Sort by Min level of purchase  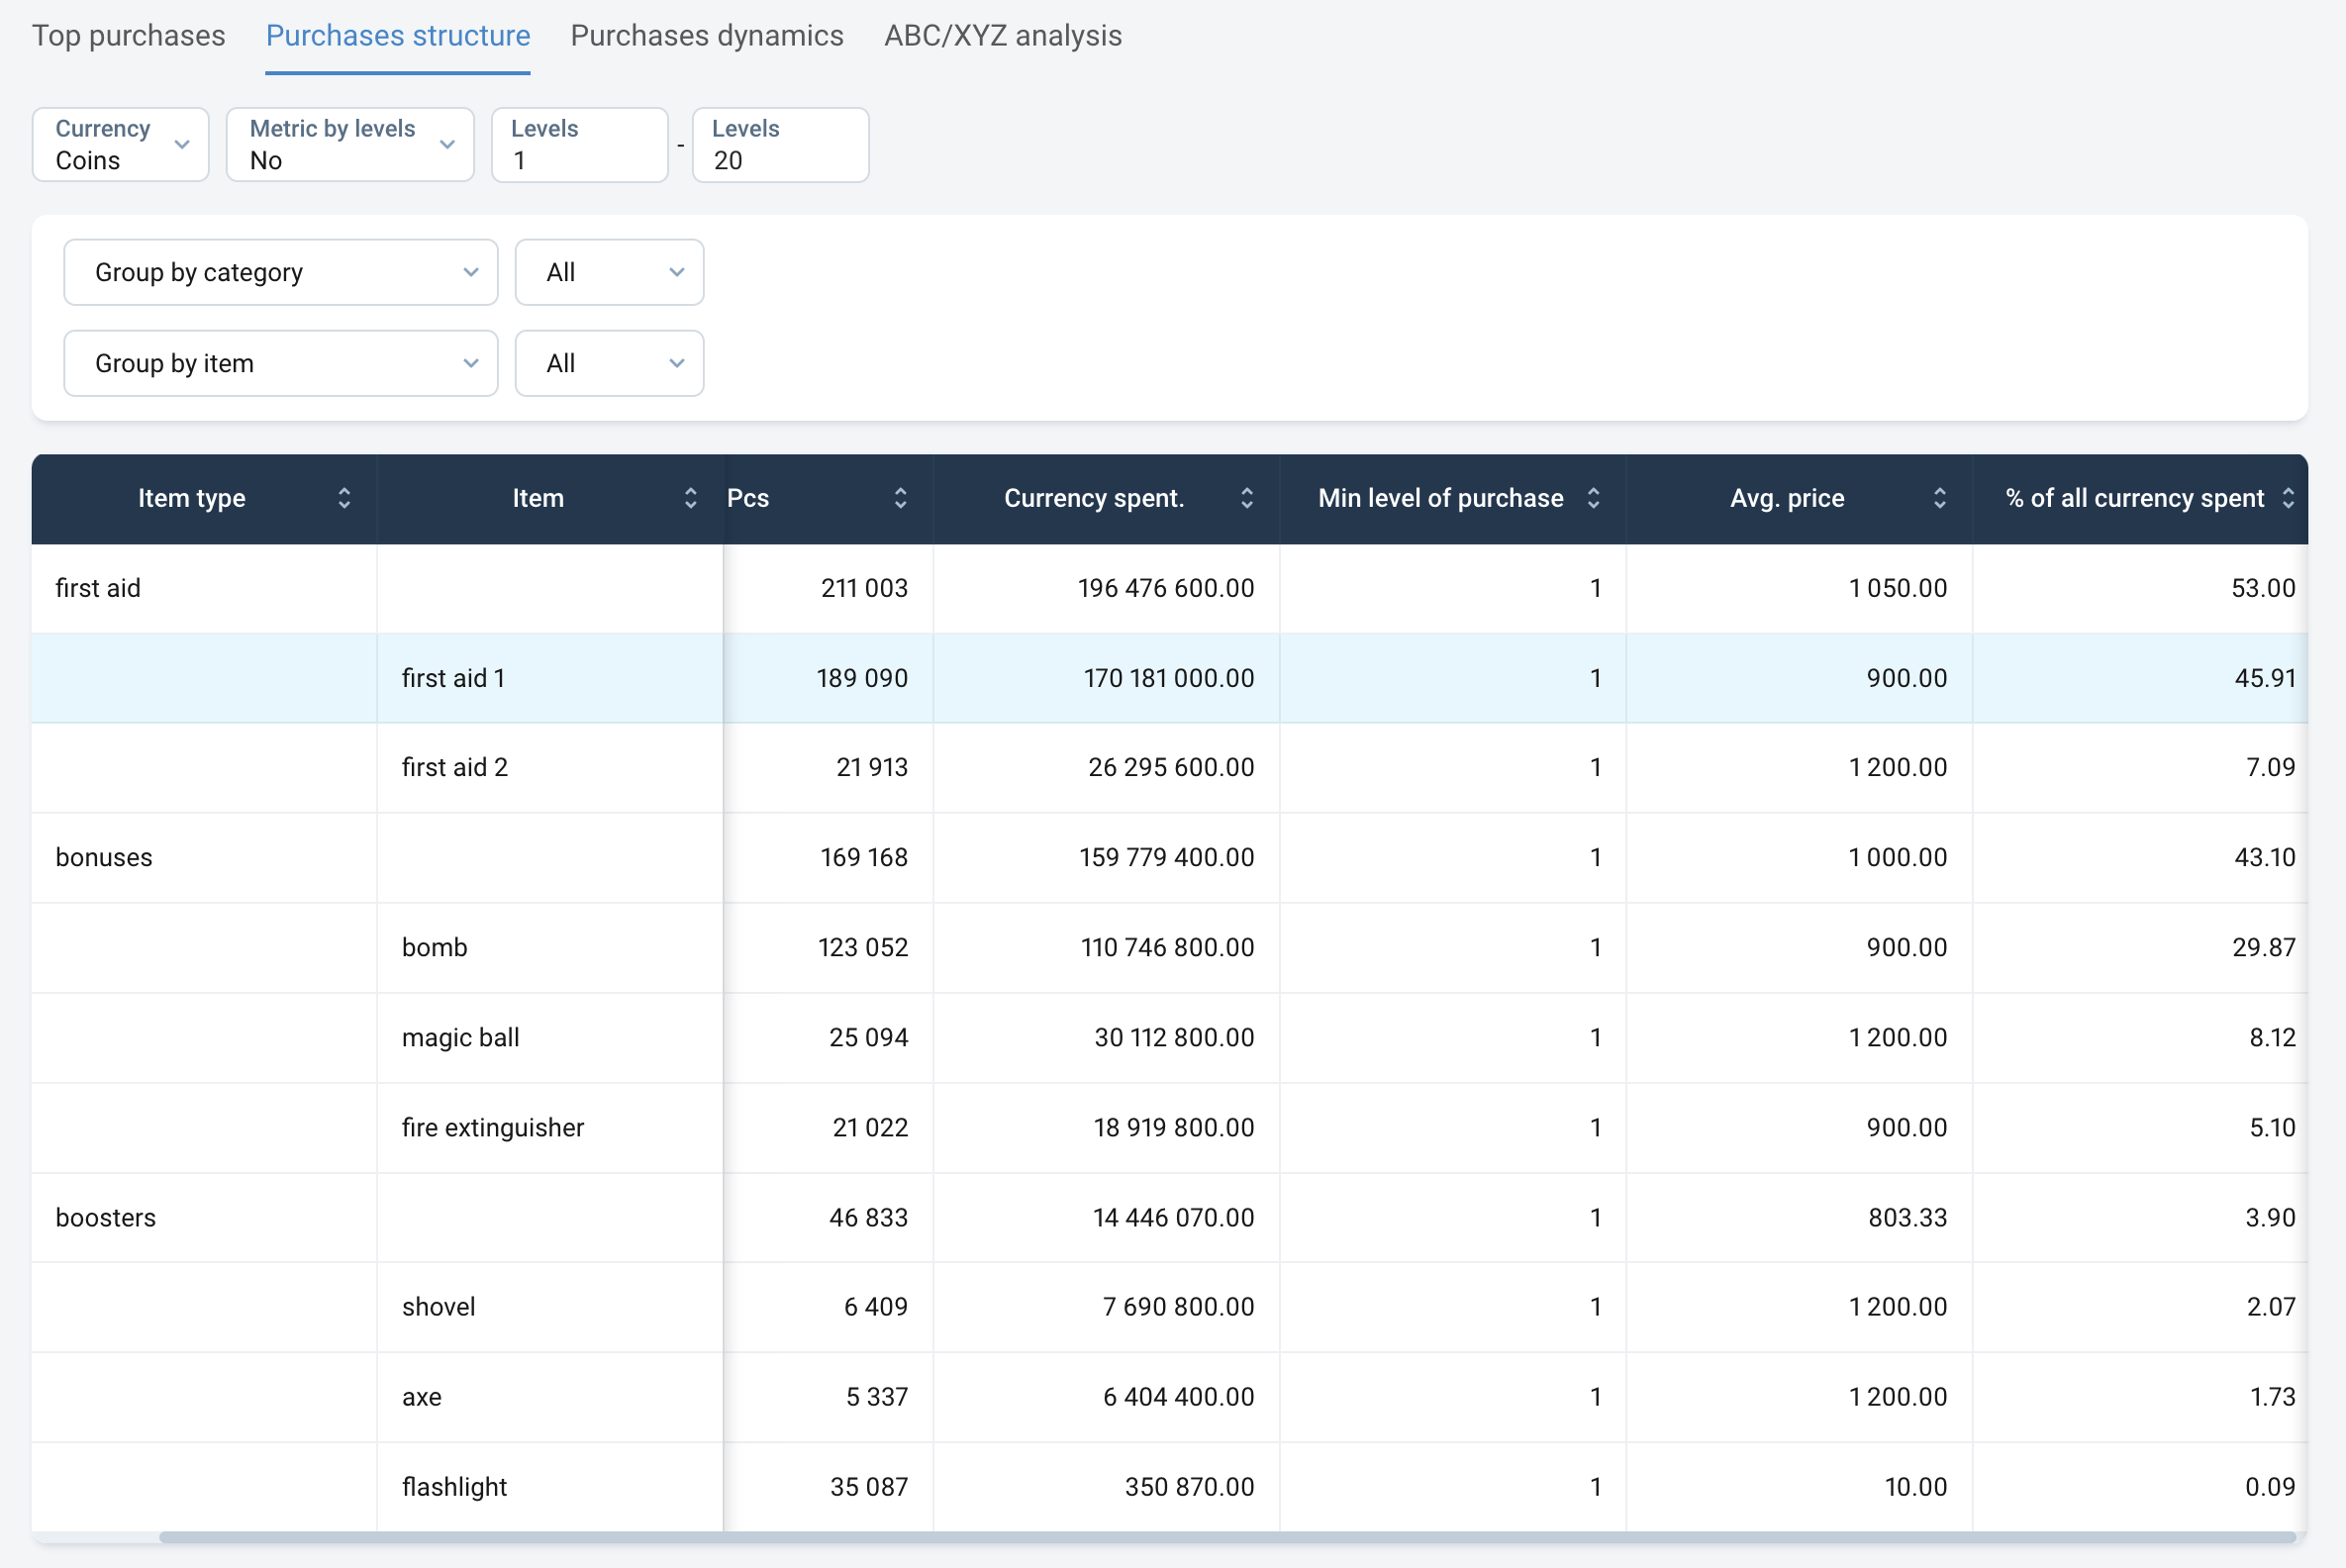(1593, 498)
